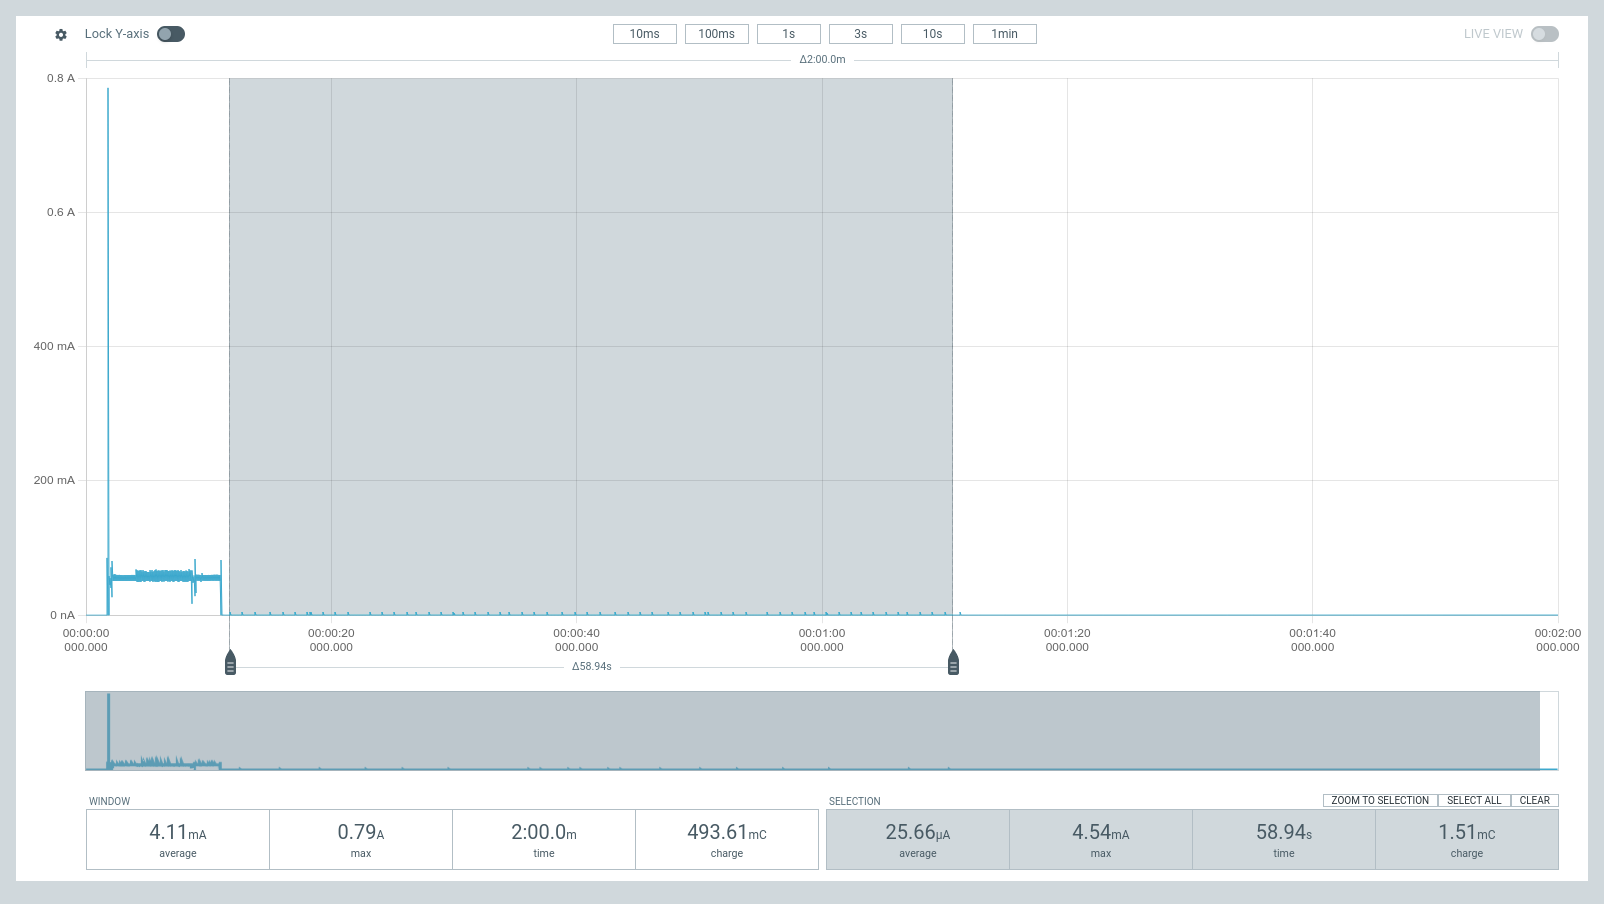Enable the Live View toggle
The height and width of the screenshot is (904, 1604).
click(1544, 34)
